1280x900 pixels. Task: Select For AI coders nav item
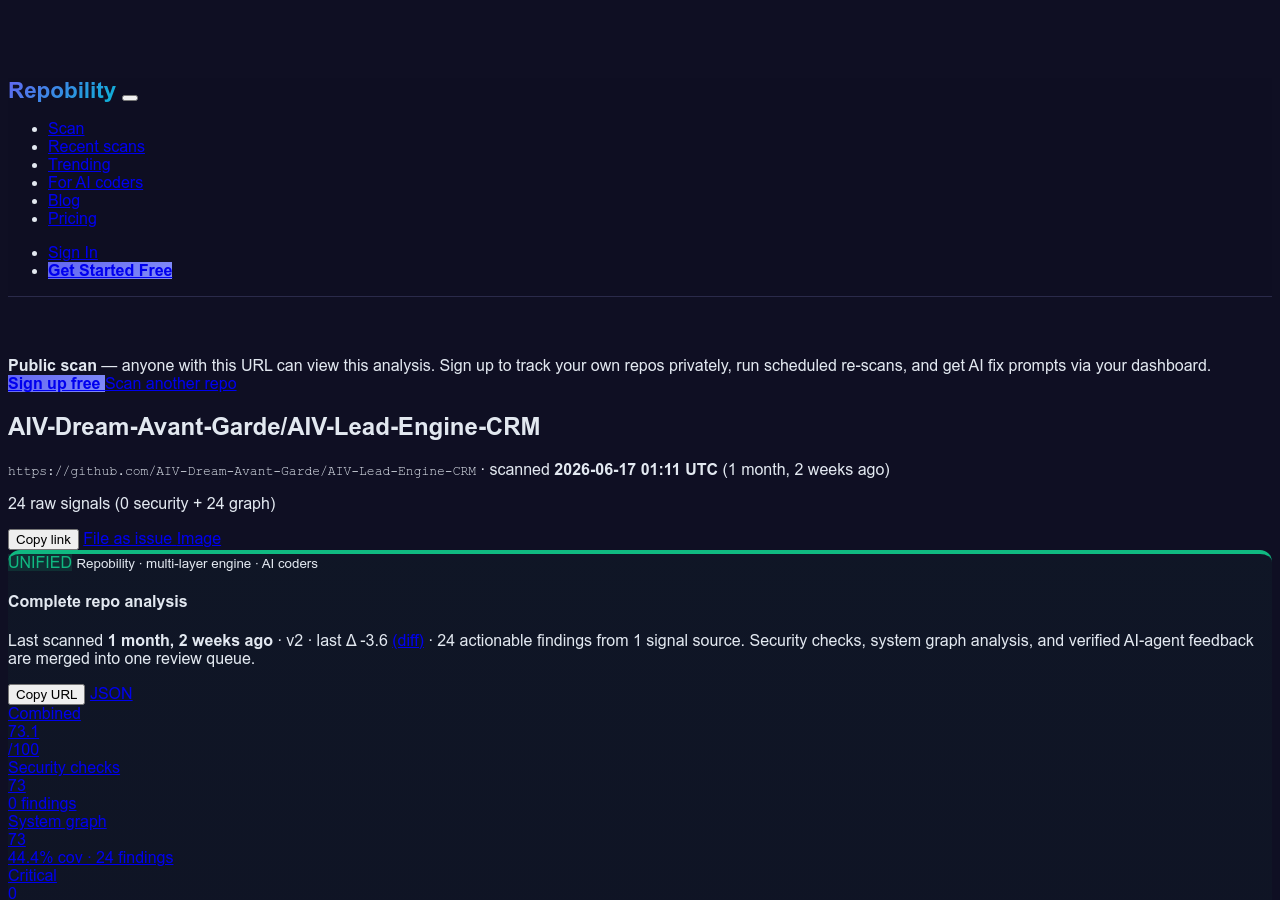click(95, 182)
